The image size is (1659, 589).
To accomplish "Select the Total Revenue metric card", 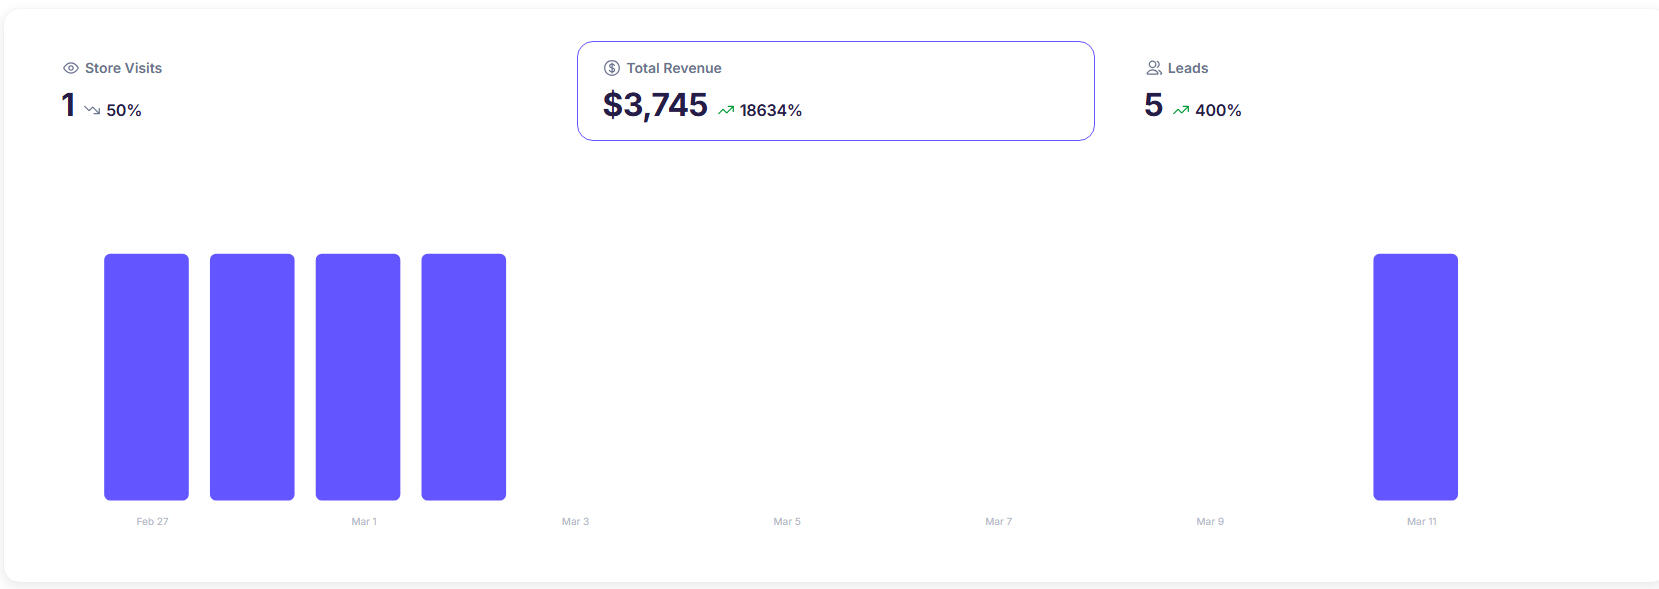I will click(835, 91).
